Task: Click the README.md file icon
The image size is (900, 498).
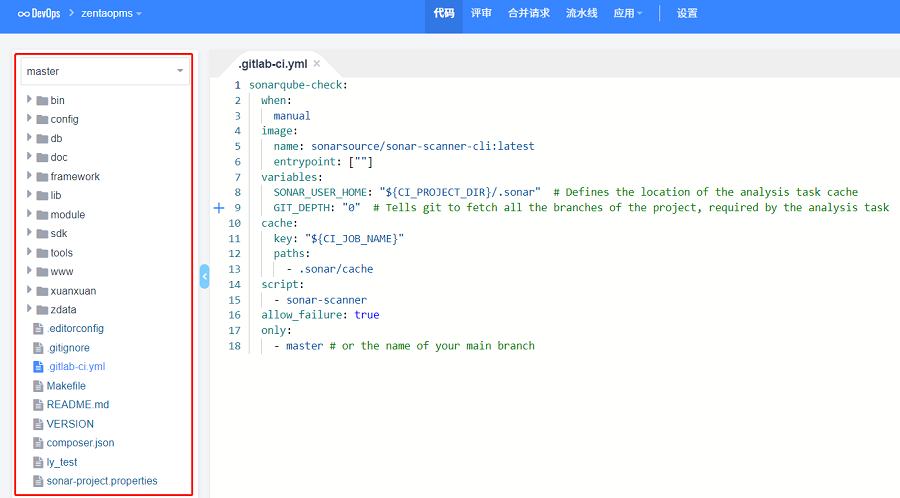Action: click(39, 405)
